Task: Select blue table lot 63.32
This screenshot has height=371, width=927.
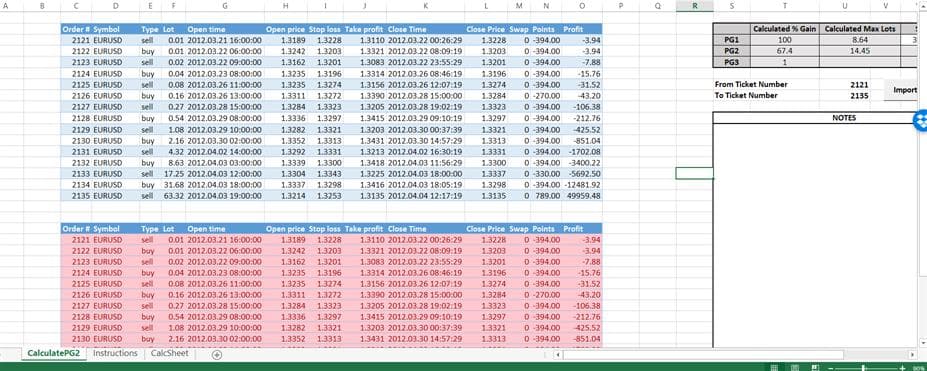Action: coord(173,196)
